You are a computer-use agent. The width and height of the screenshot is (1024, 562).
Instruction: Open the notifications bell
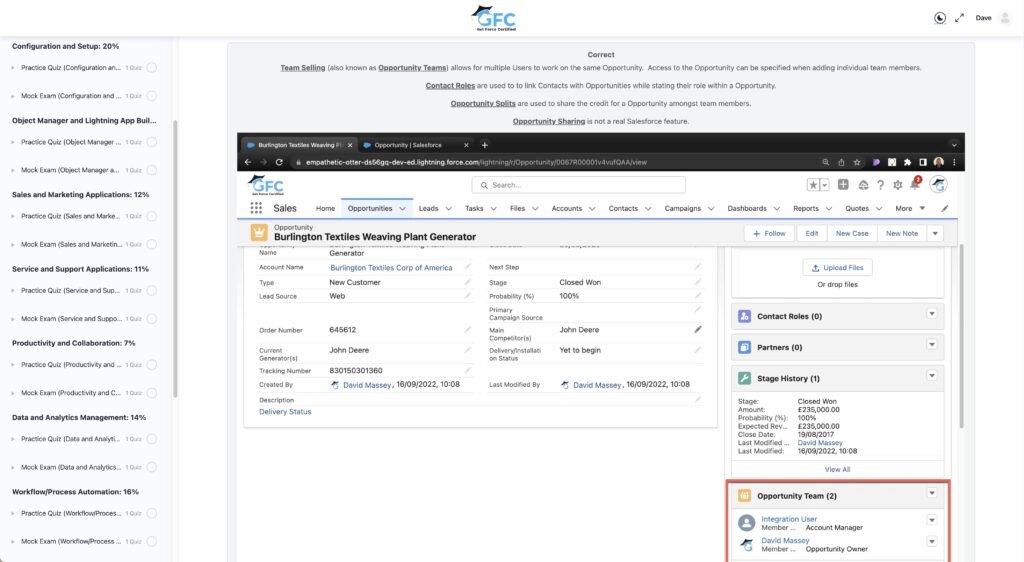click(x=915, y=185)
